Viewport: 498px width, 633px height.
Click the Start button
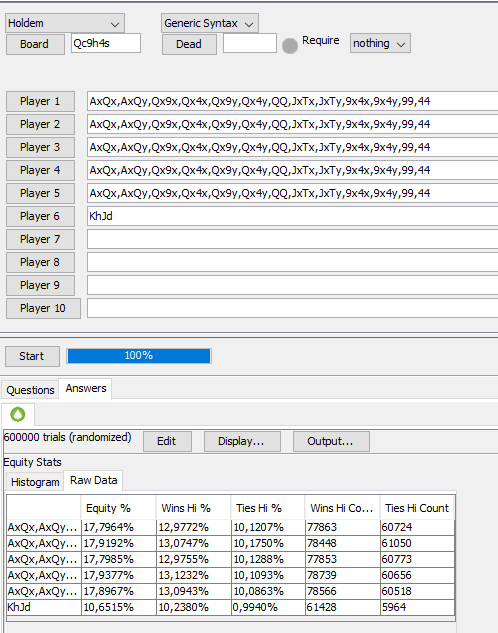coord(32,356)
